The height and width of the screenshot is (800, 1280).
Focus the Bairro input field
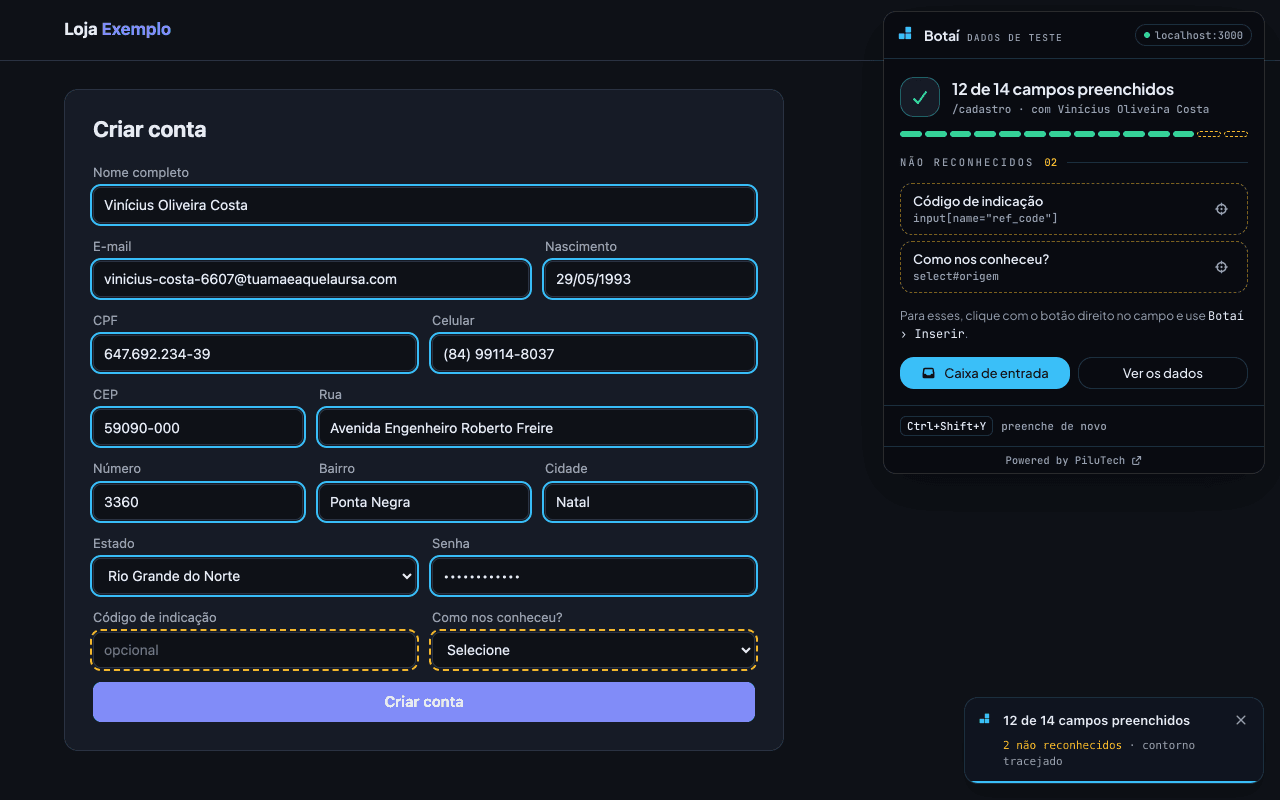(x=424, y=502)
